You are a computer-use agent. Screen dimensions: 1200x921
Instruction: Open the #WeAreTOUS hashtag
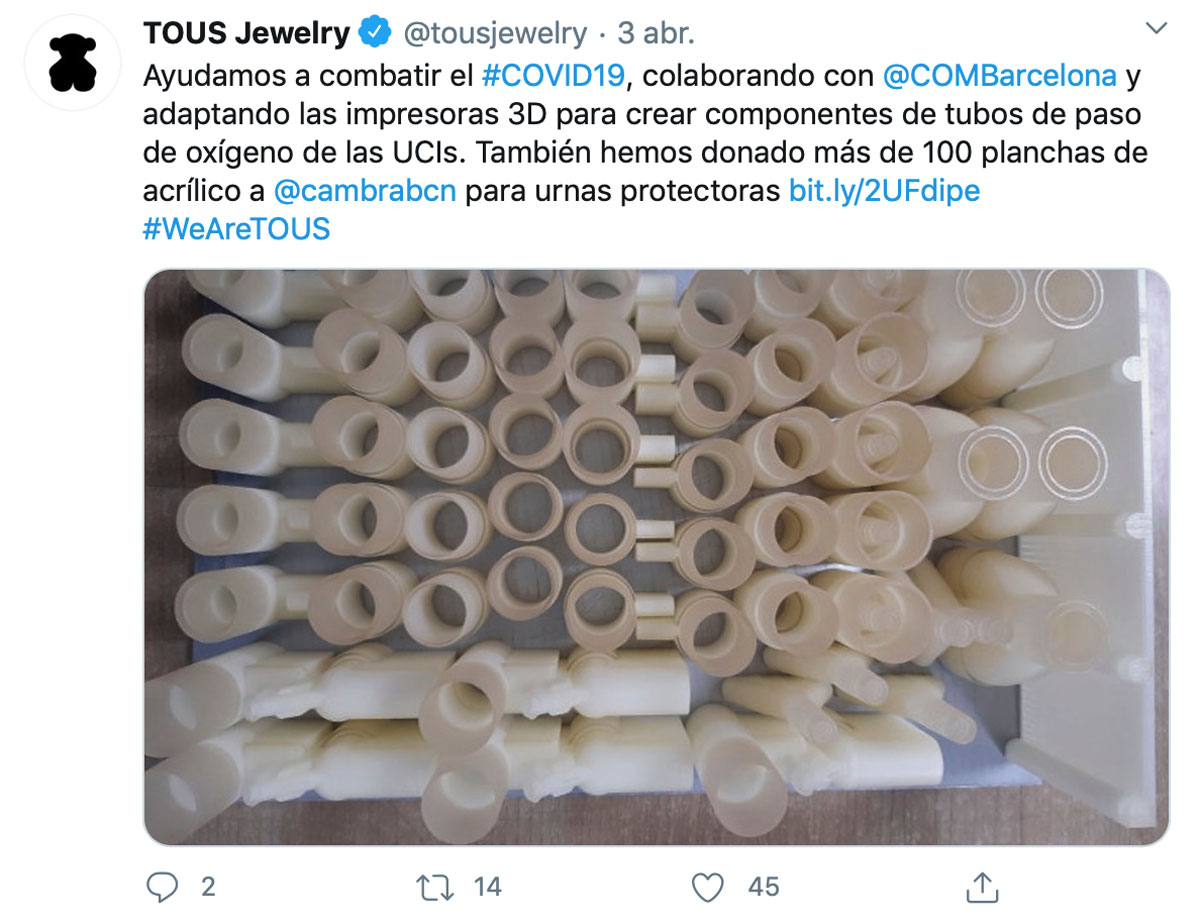pyautogui.click(x=236, y=229)
